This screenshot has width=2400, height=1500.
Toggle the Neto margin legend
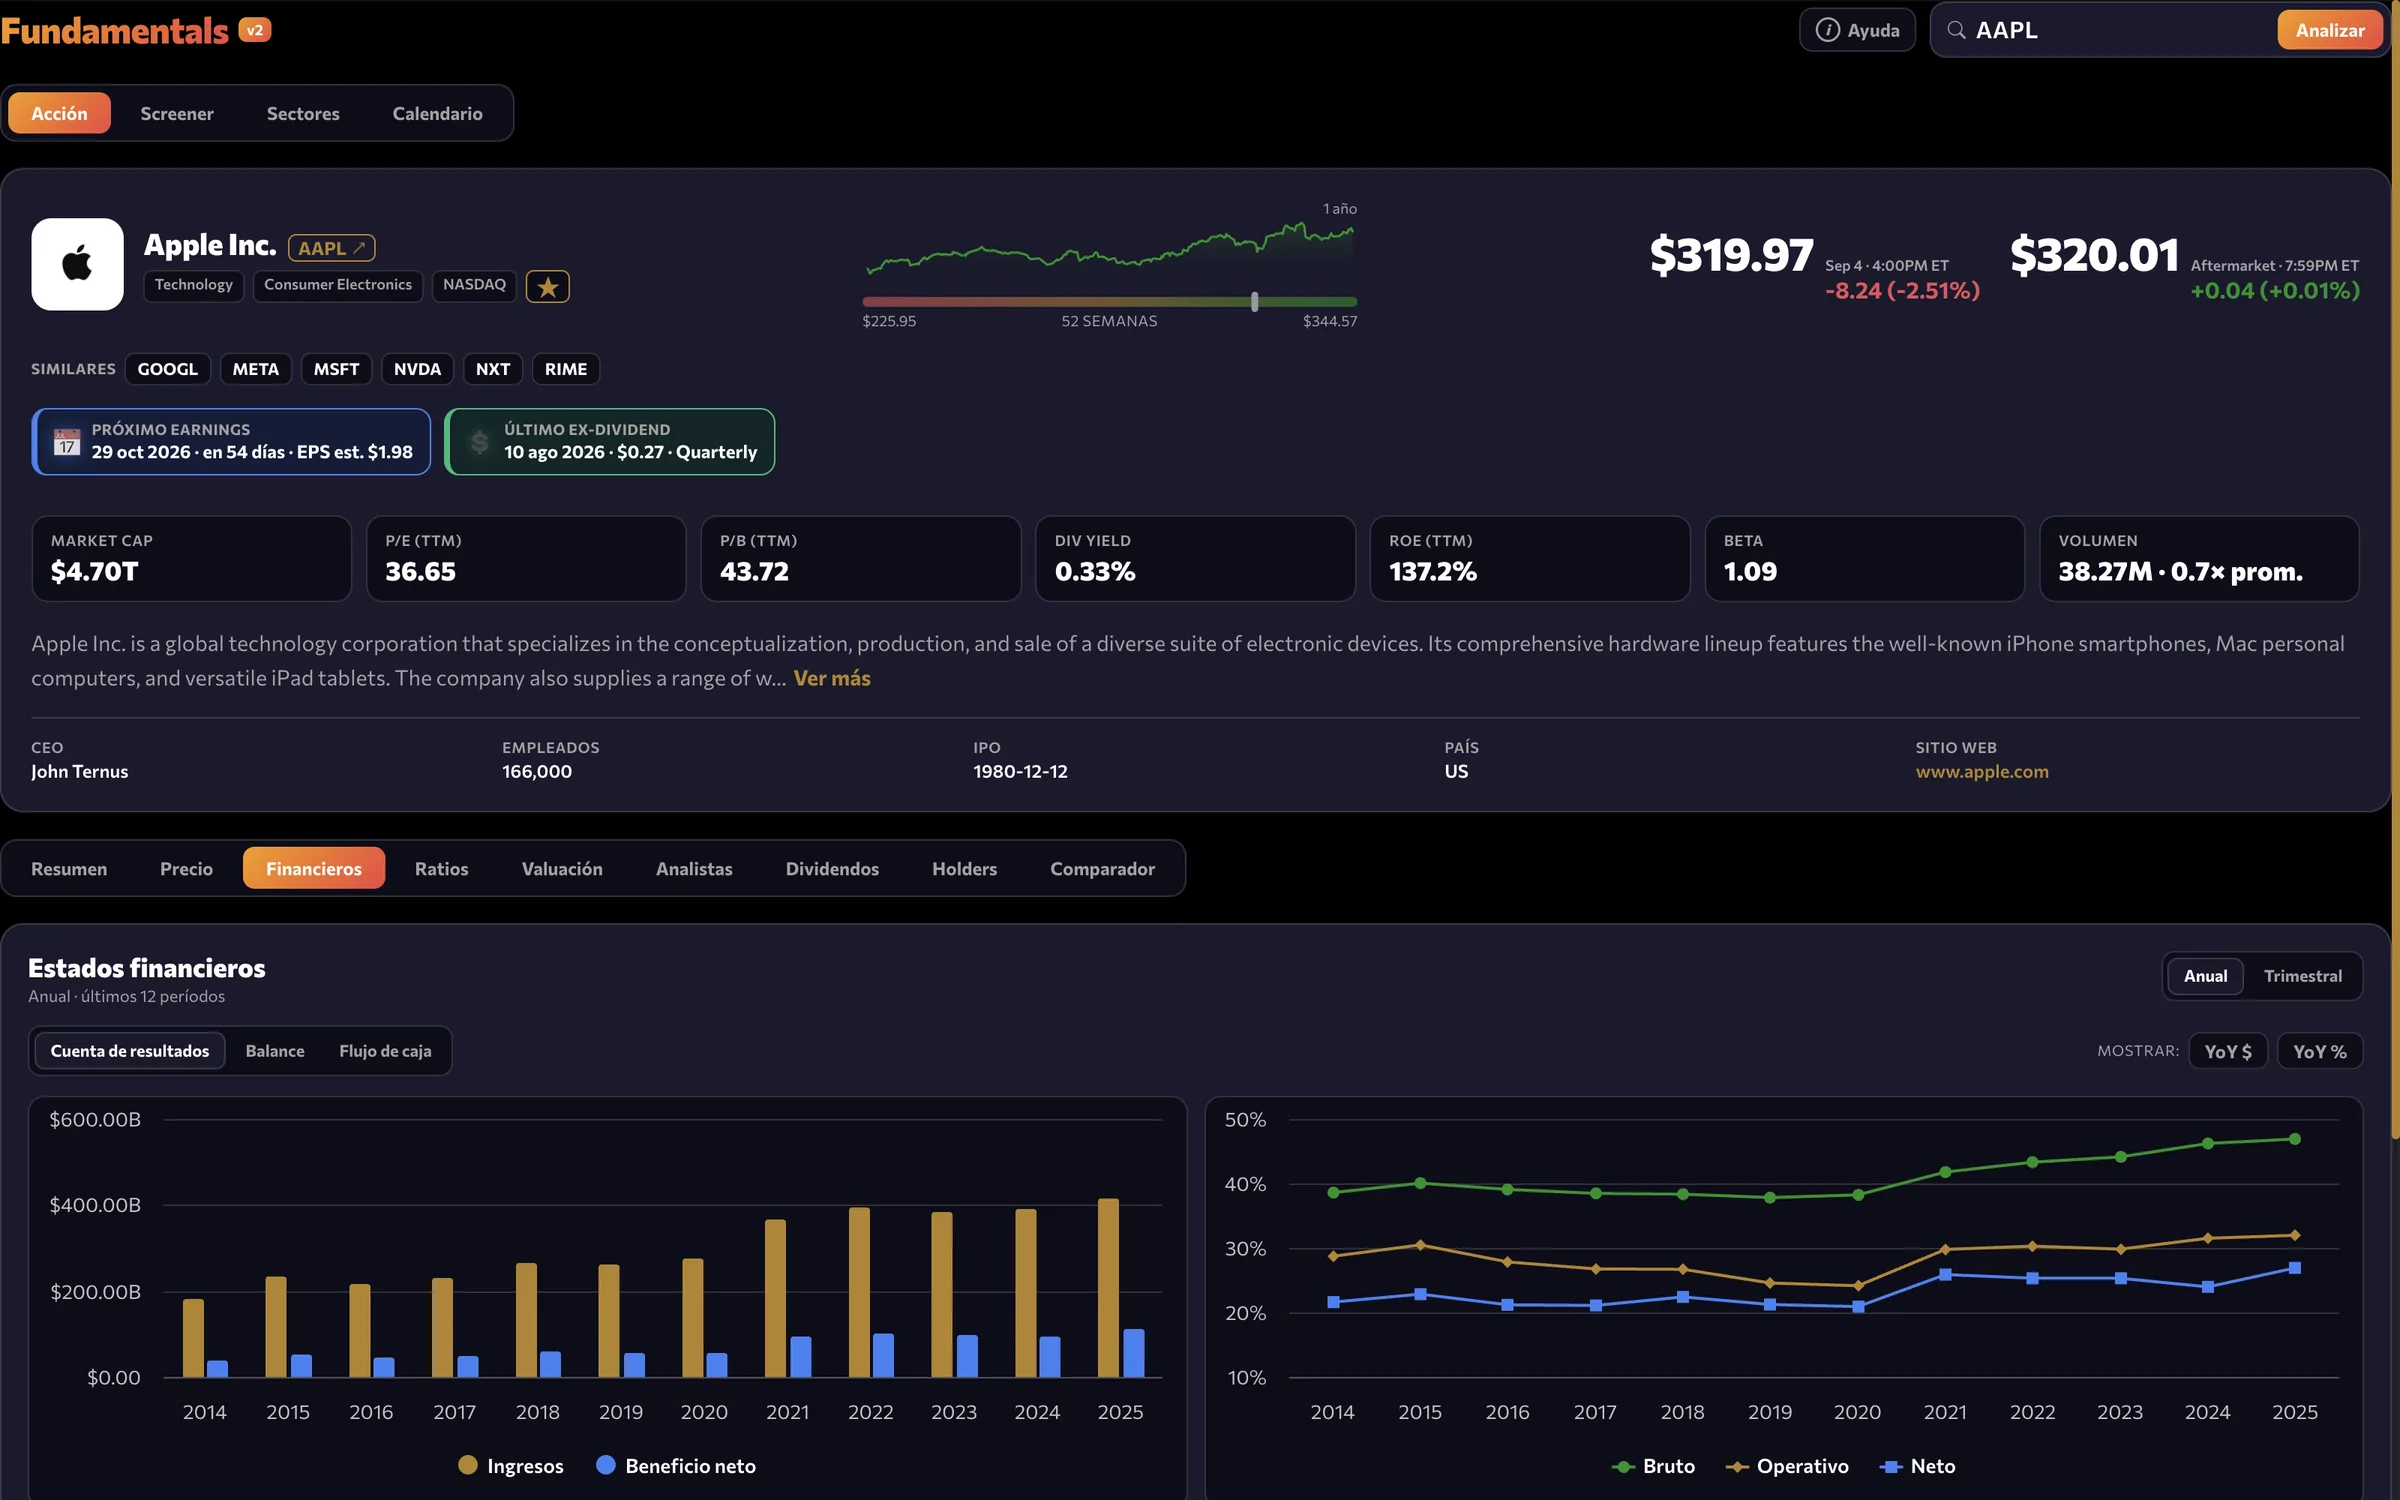point(1917,1466)
